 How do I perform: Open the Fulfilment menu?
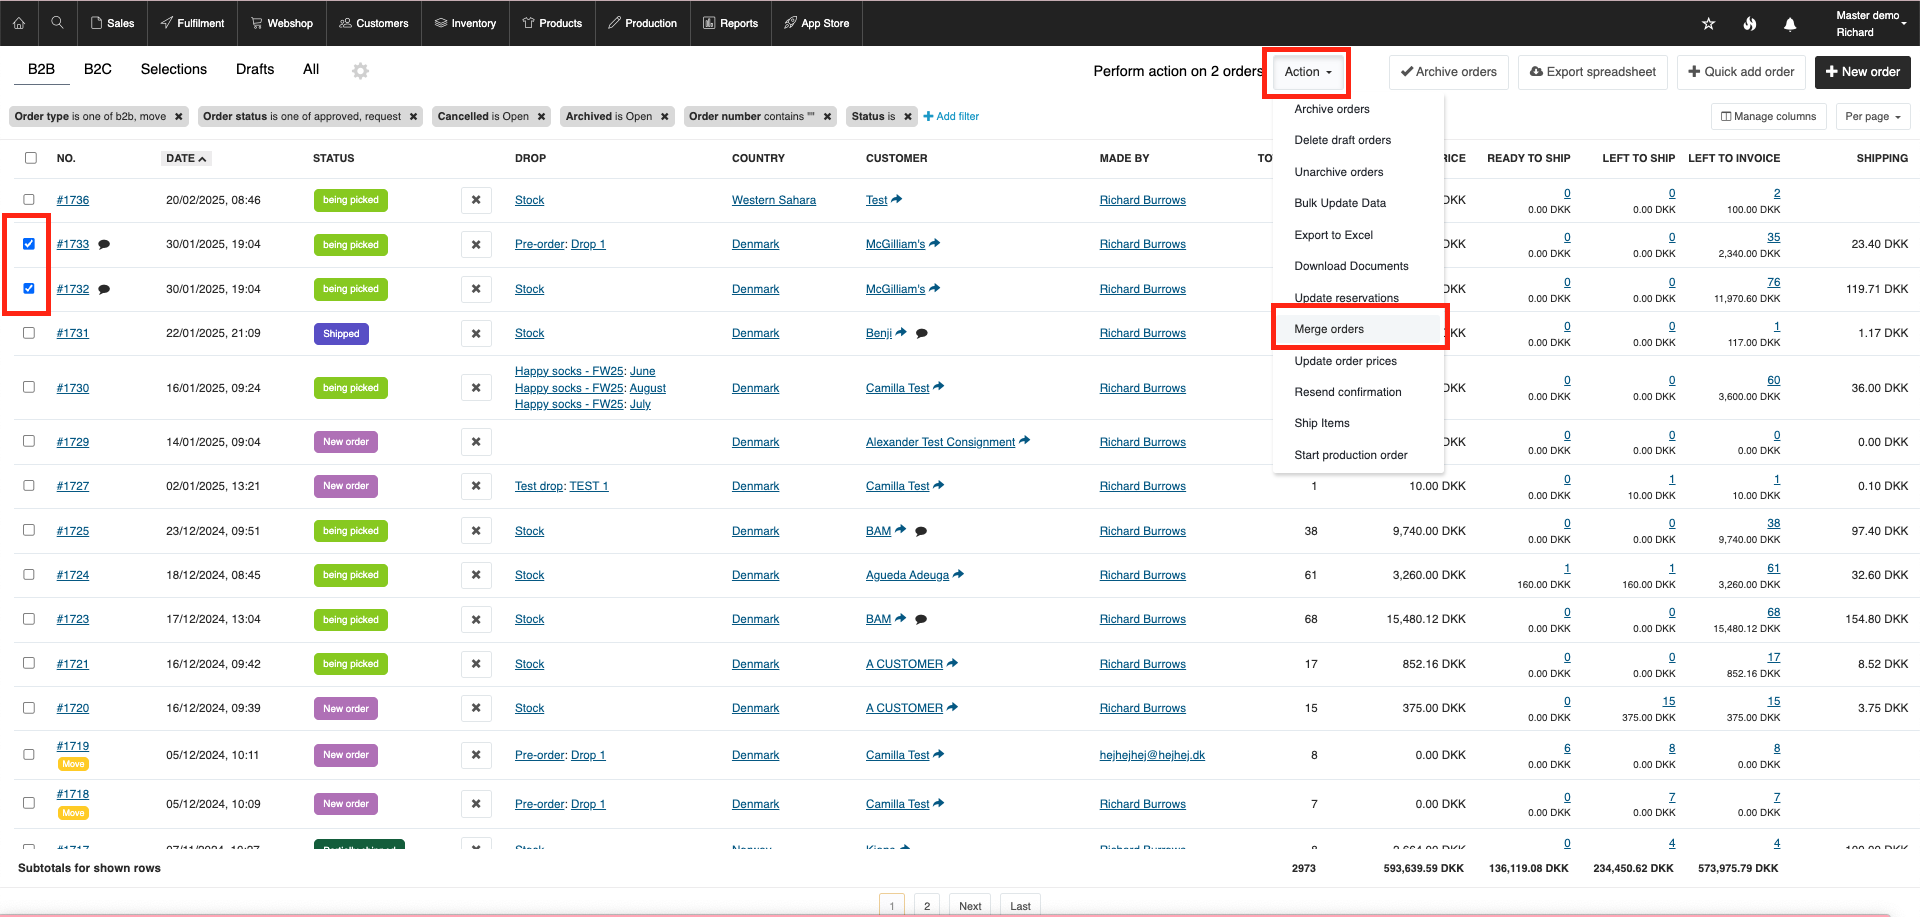pyautogui.click(x=192, y=23)
